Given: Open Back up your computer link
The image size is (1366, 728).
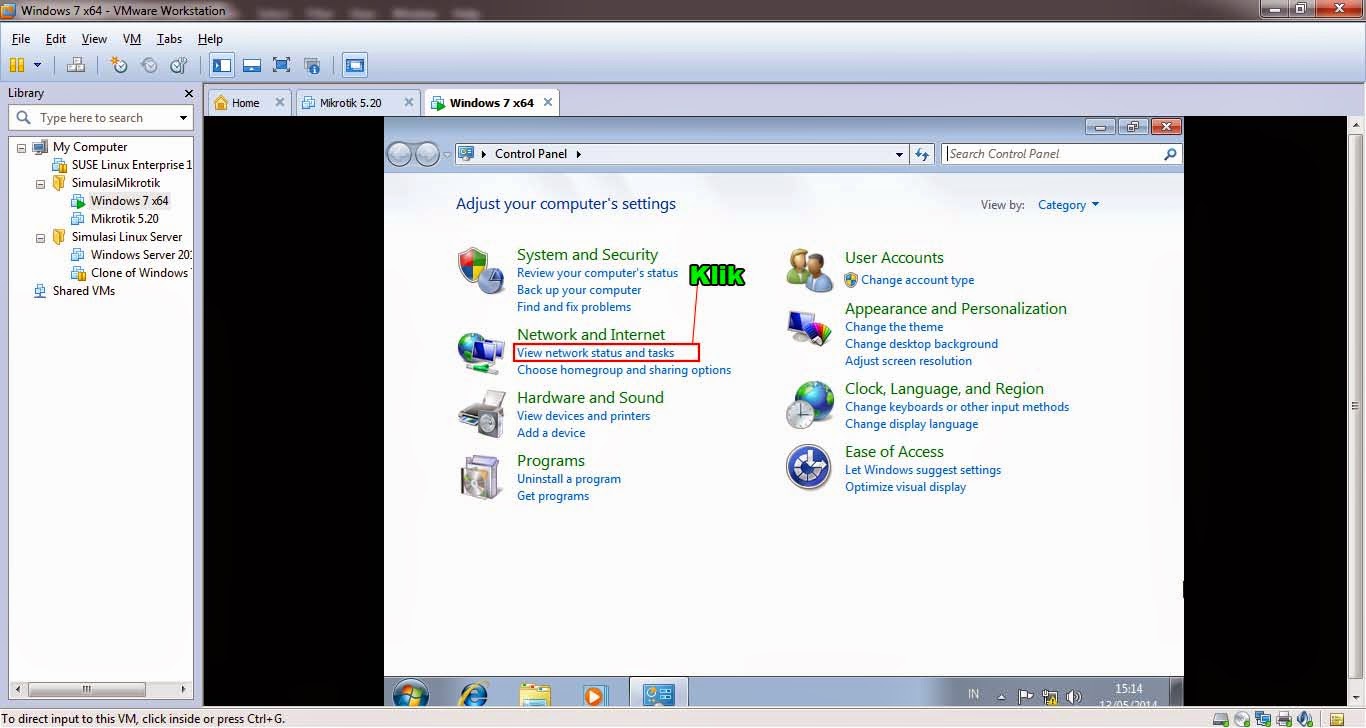Looking at the screenshot, I should (579, 290).
